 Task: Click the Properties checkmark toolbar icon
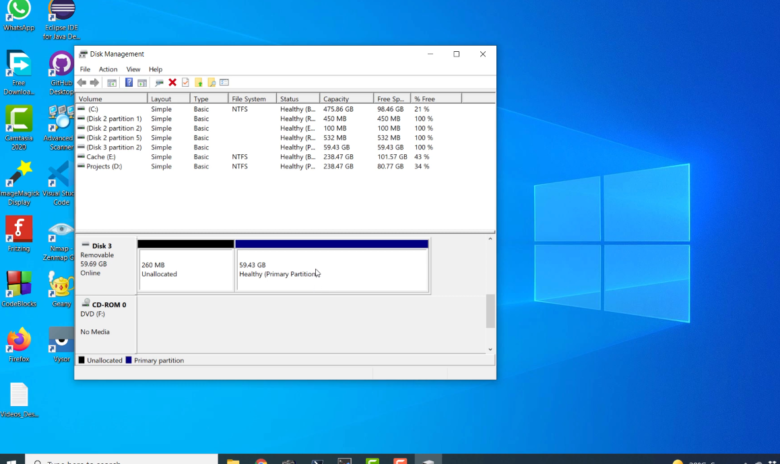click(186, 83)
